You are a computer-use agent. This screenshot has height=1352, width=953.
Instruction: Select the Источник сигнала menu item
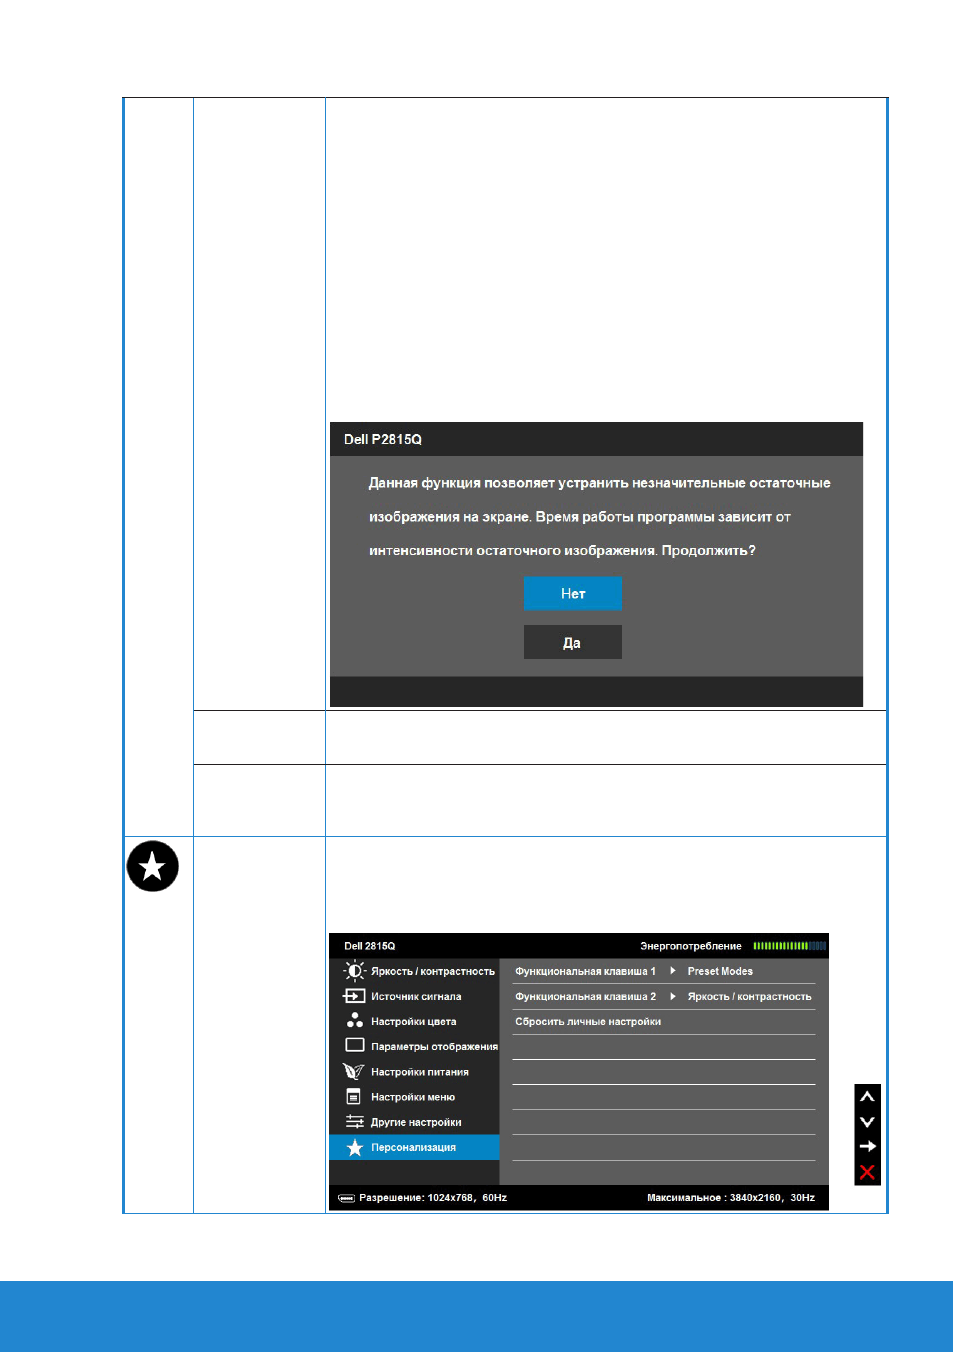[x=414, y=996]
